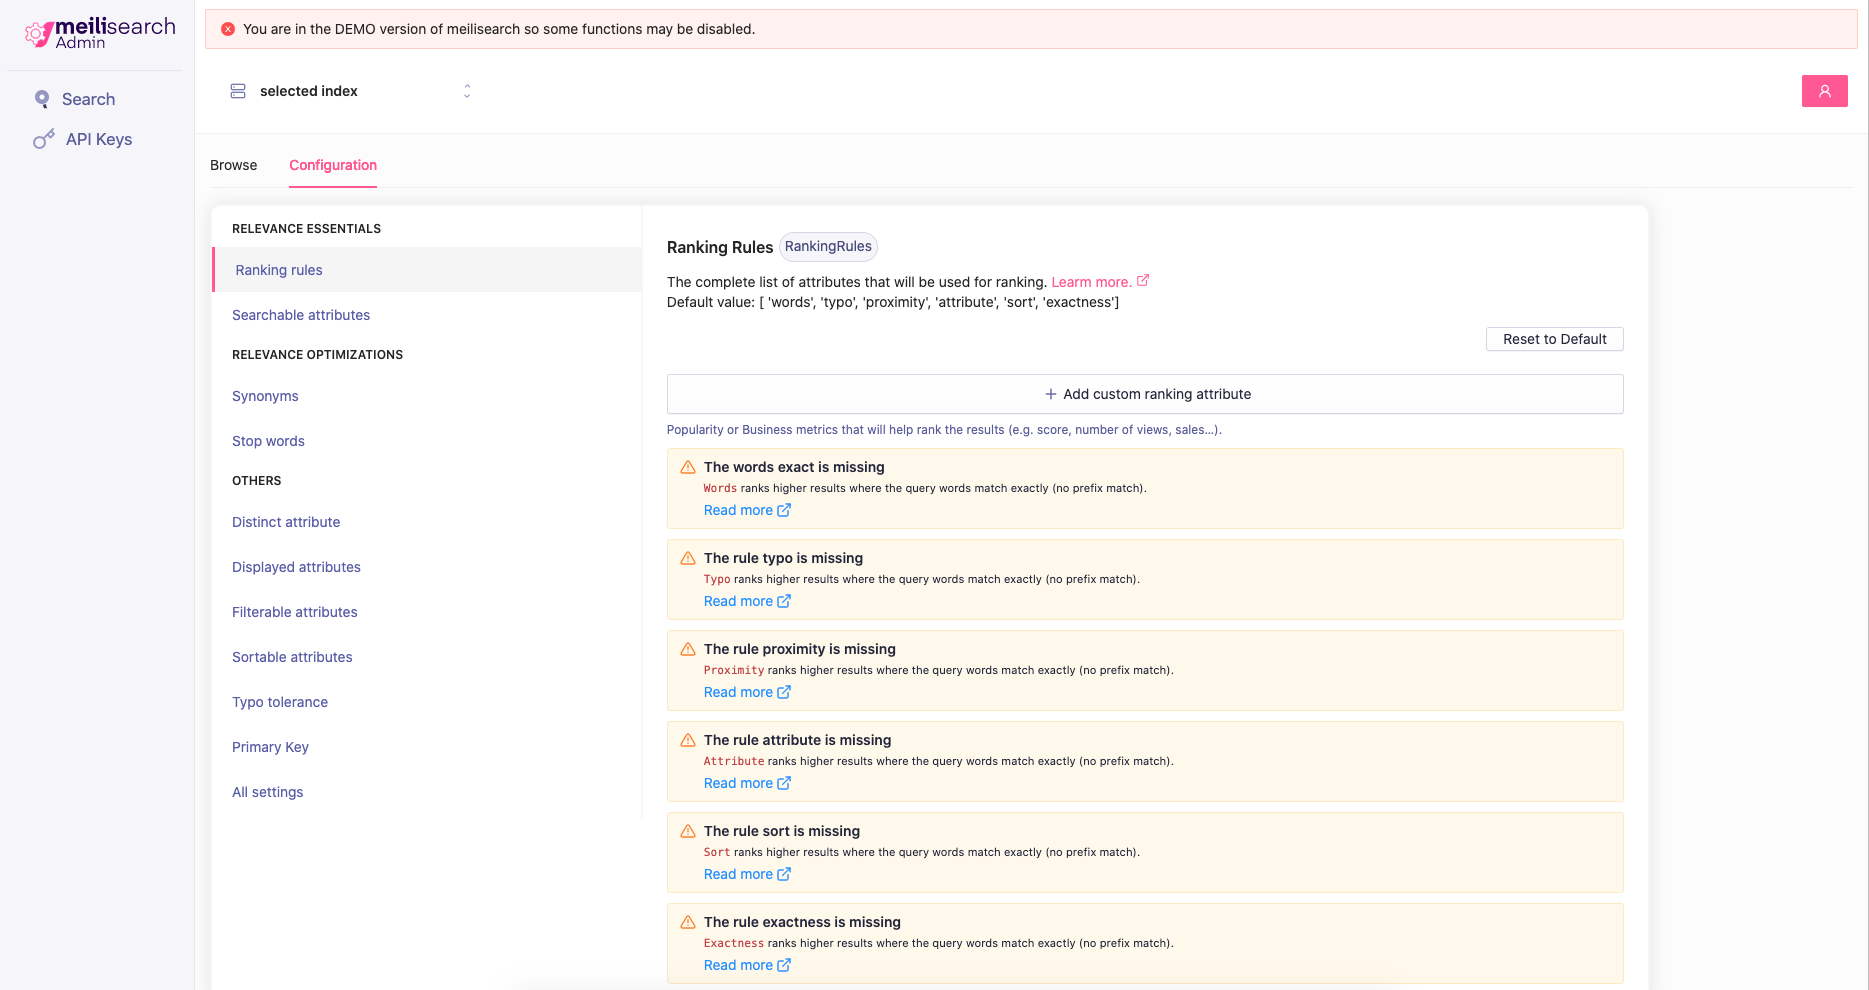Image resolution: width=1869 pixels, height=990 pixels.
Task: Click the index stack icon beside selected index
Action: [x=237, y=91]
